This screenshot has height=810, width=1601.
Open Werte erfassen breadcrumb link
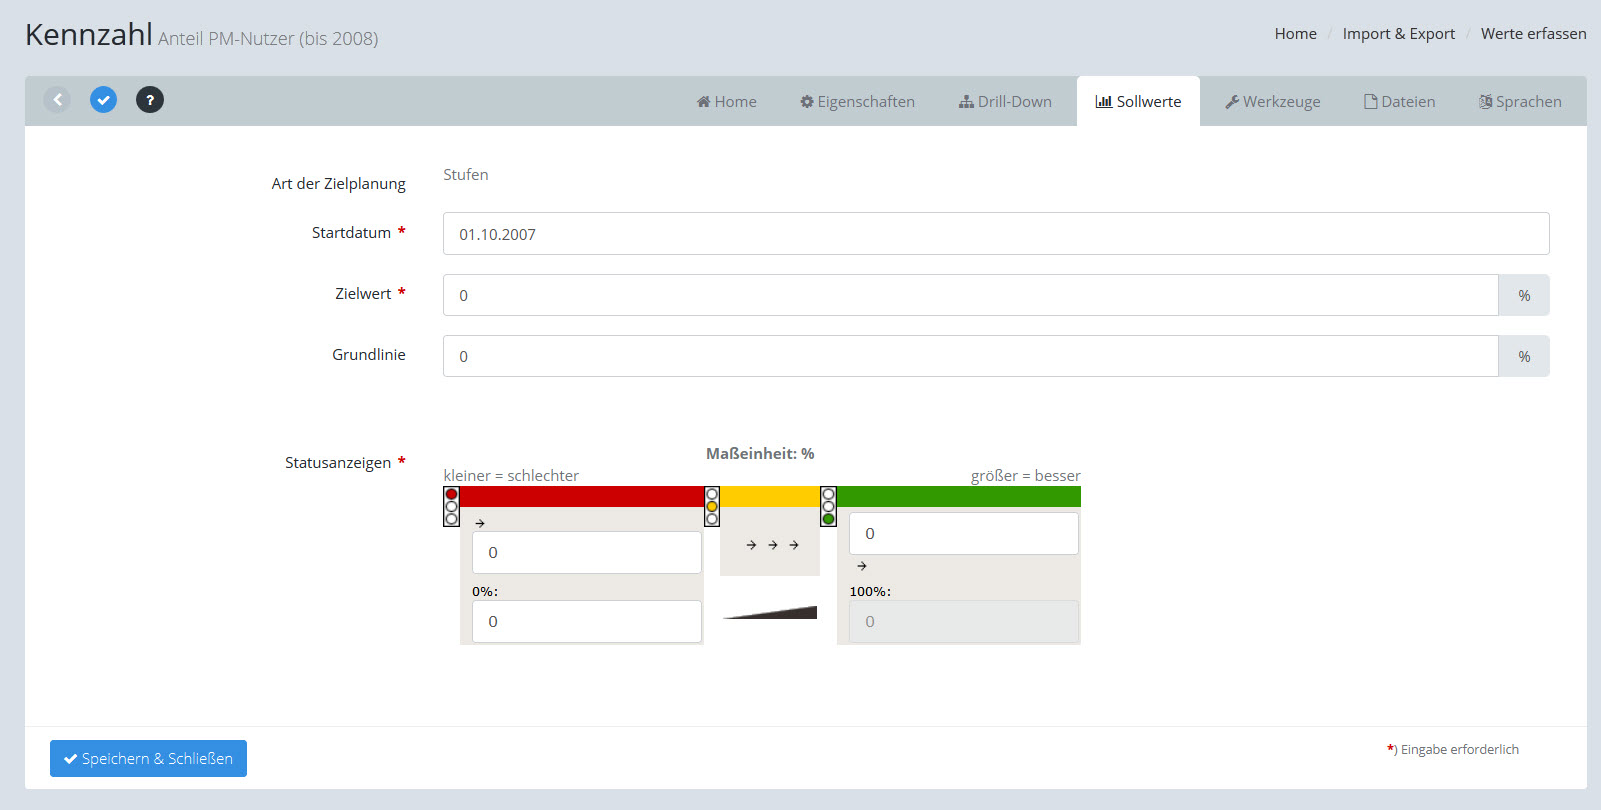1533,34
